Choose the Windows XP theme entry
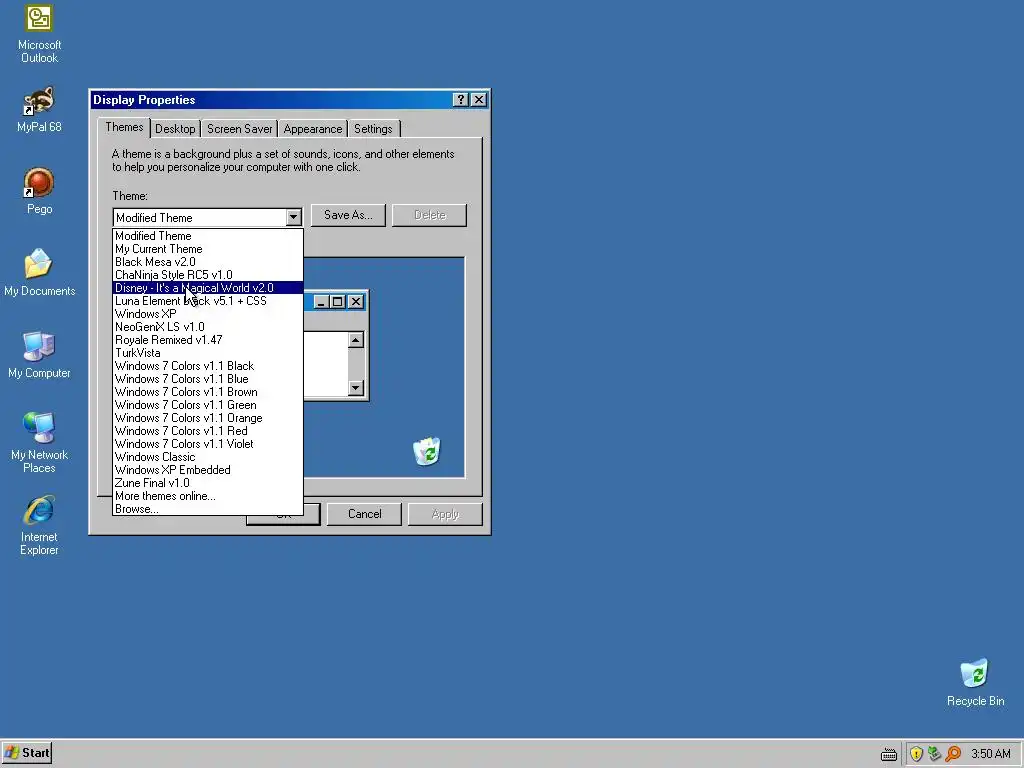Image resolution: width=1024 pixels, height=768 pixels. click(208, 314)
